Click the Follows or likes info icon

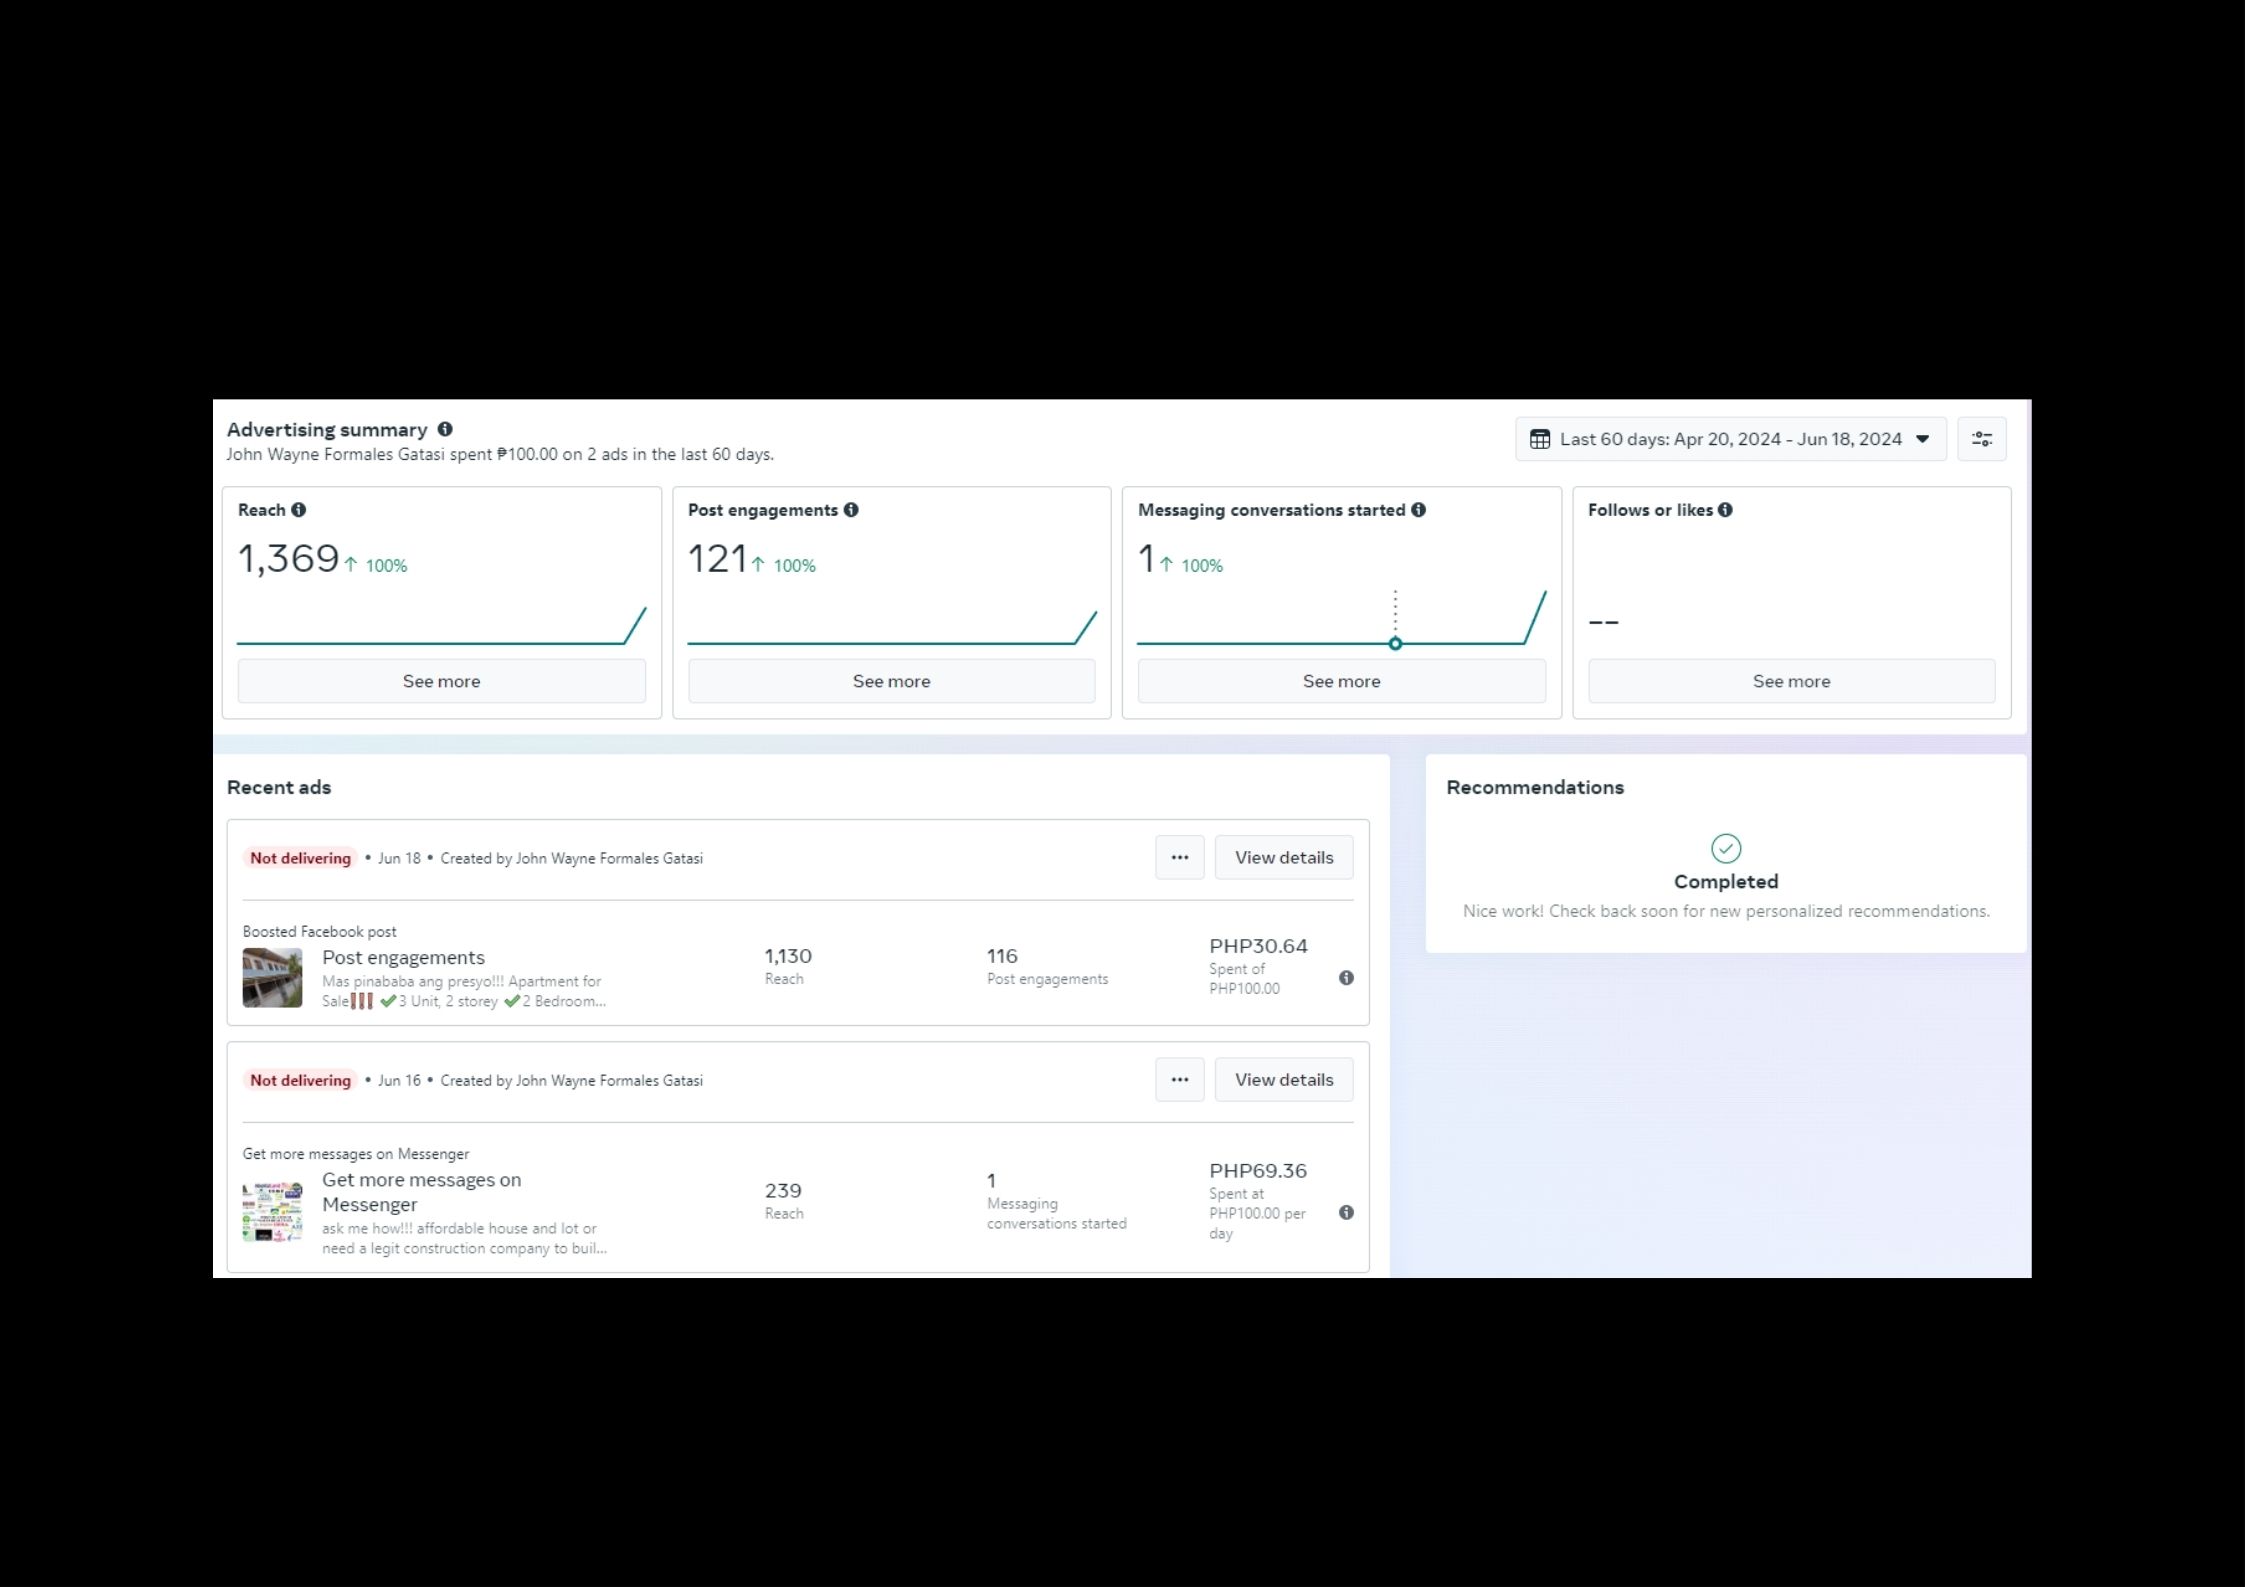(1725, 510)
